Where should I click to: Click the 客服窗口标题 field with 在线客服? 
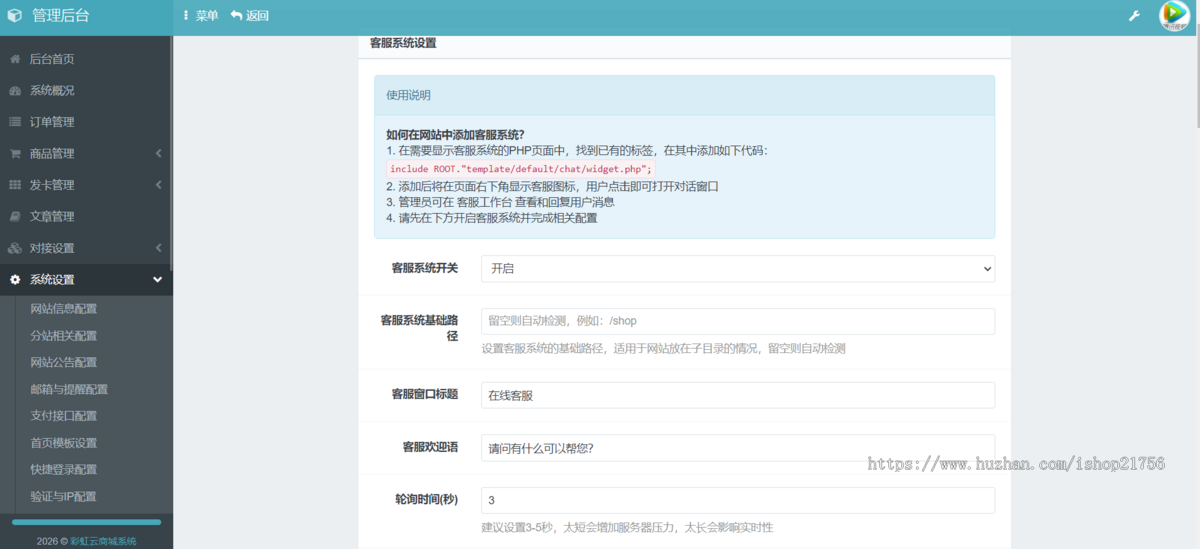(738, 395)
